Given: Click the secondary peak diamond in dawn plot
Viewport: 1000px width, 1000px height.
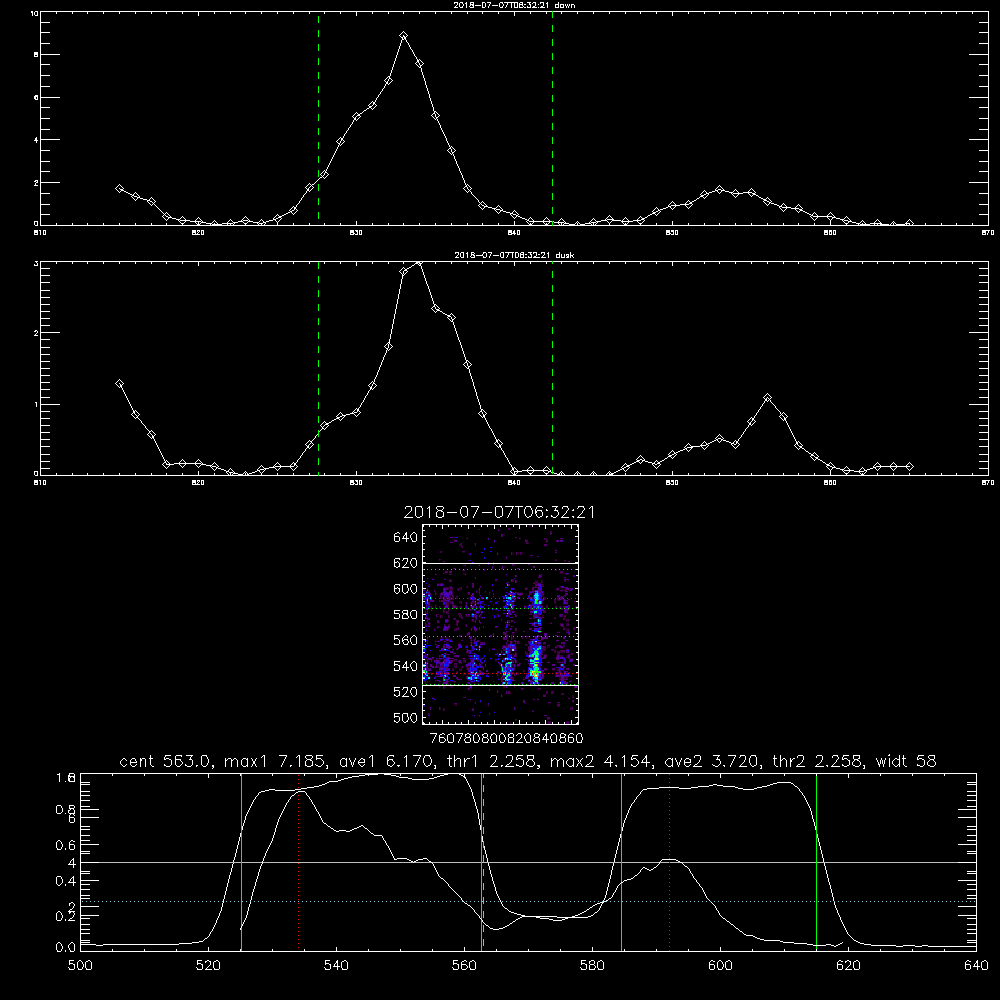Looking at the screenshot, I should [x=720, y=190].
